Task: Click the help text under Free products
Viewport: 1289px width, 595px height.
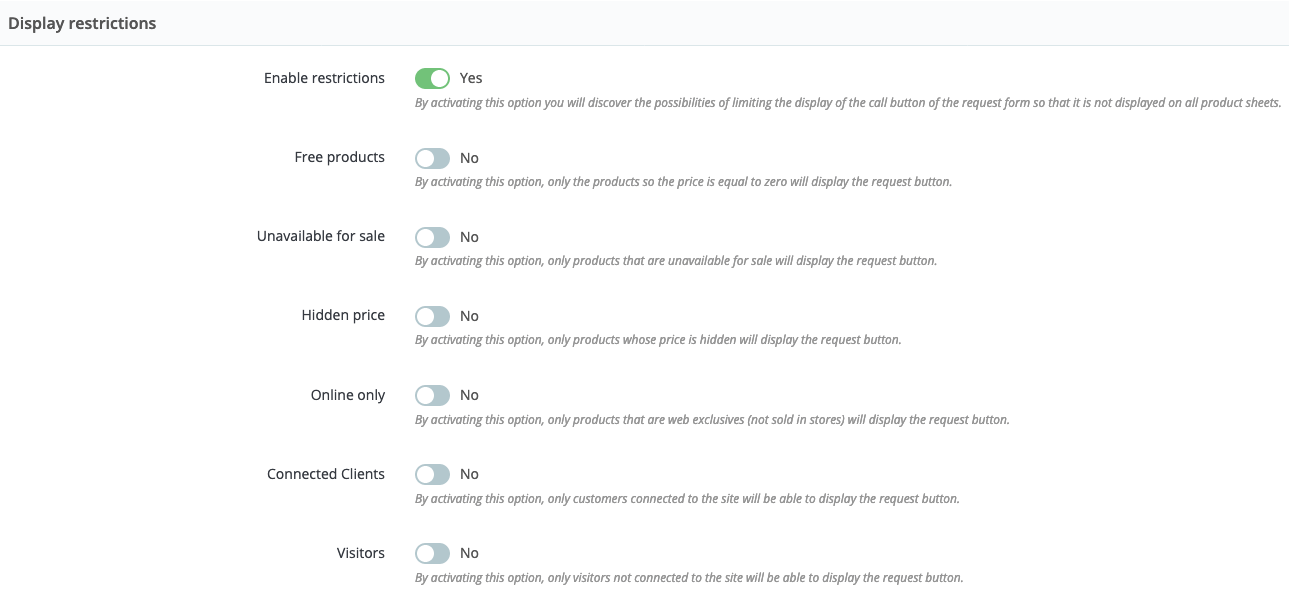Action: click(x=683, y=182)
